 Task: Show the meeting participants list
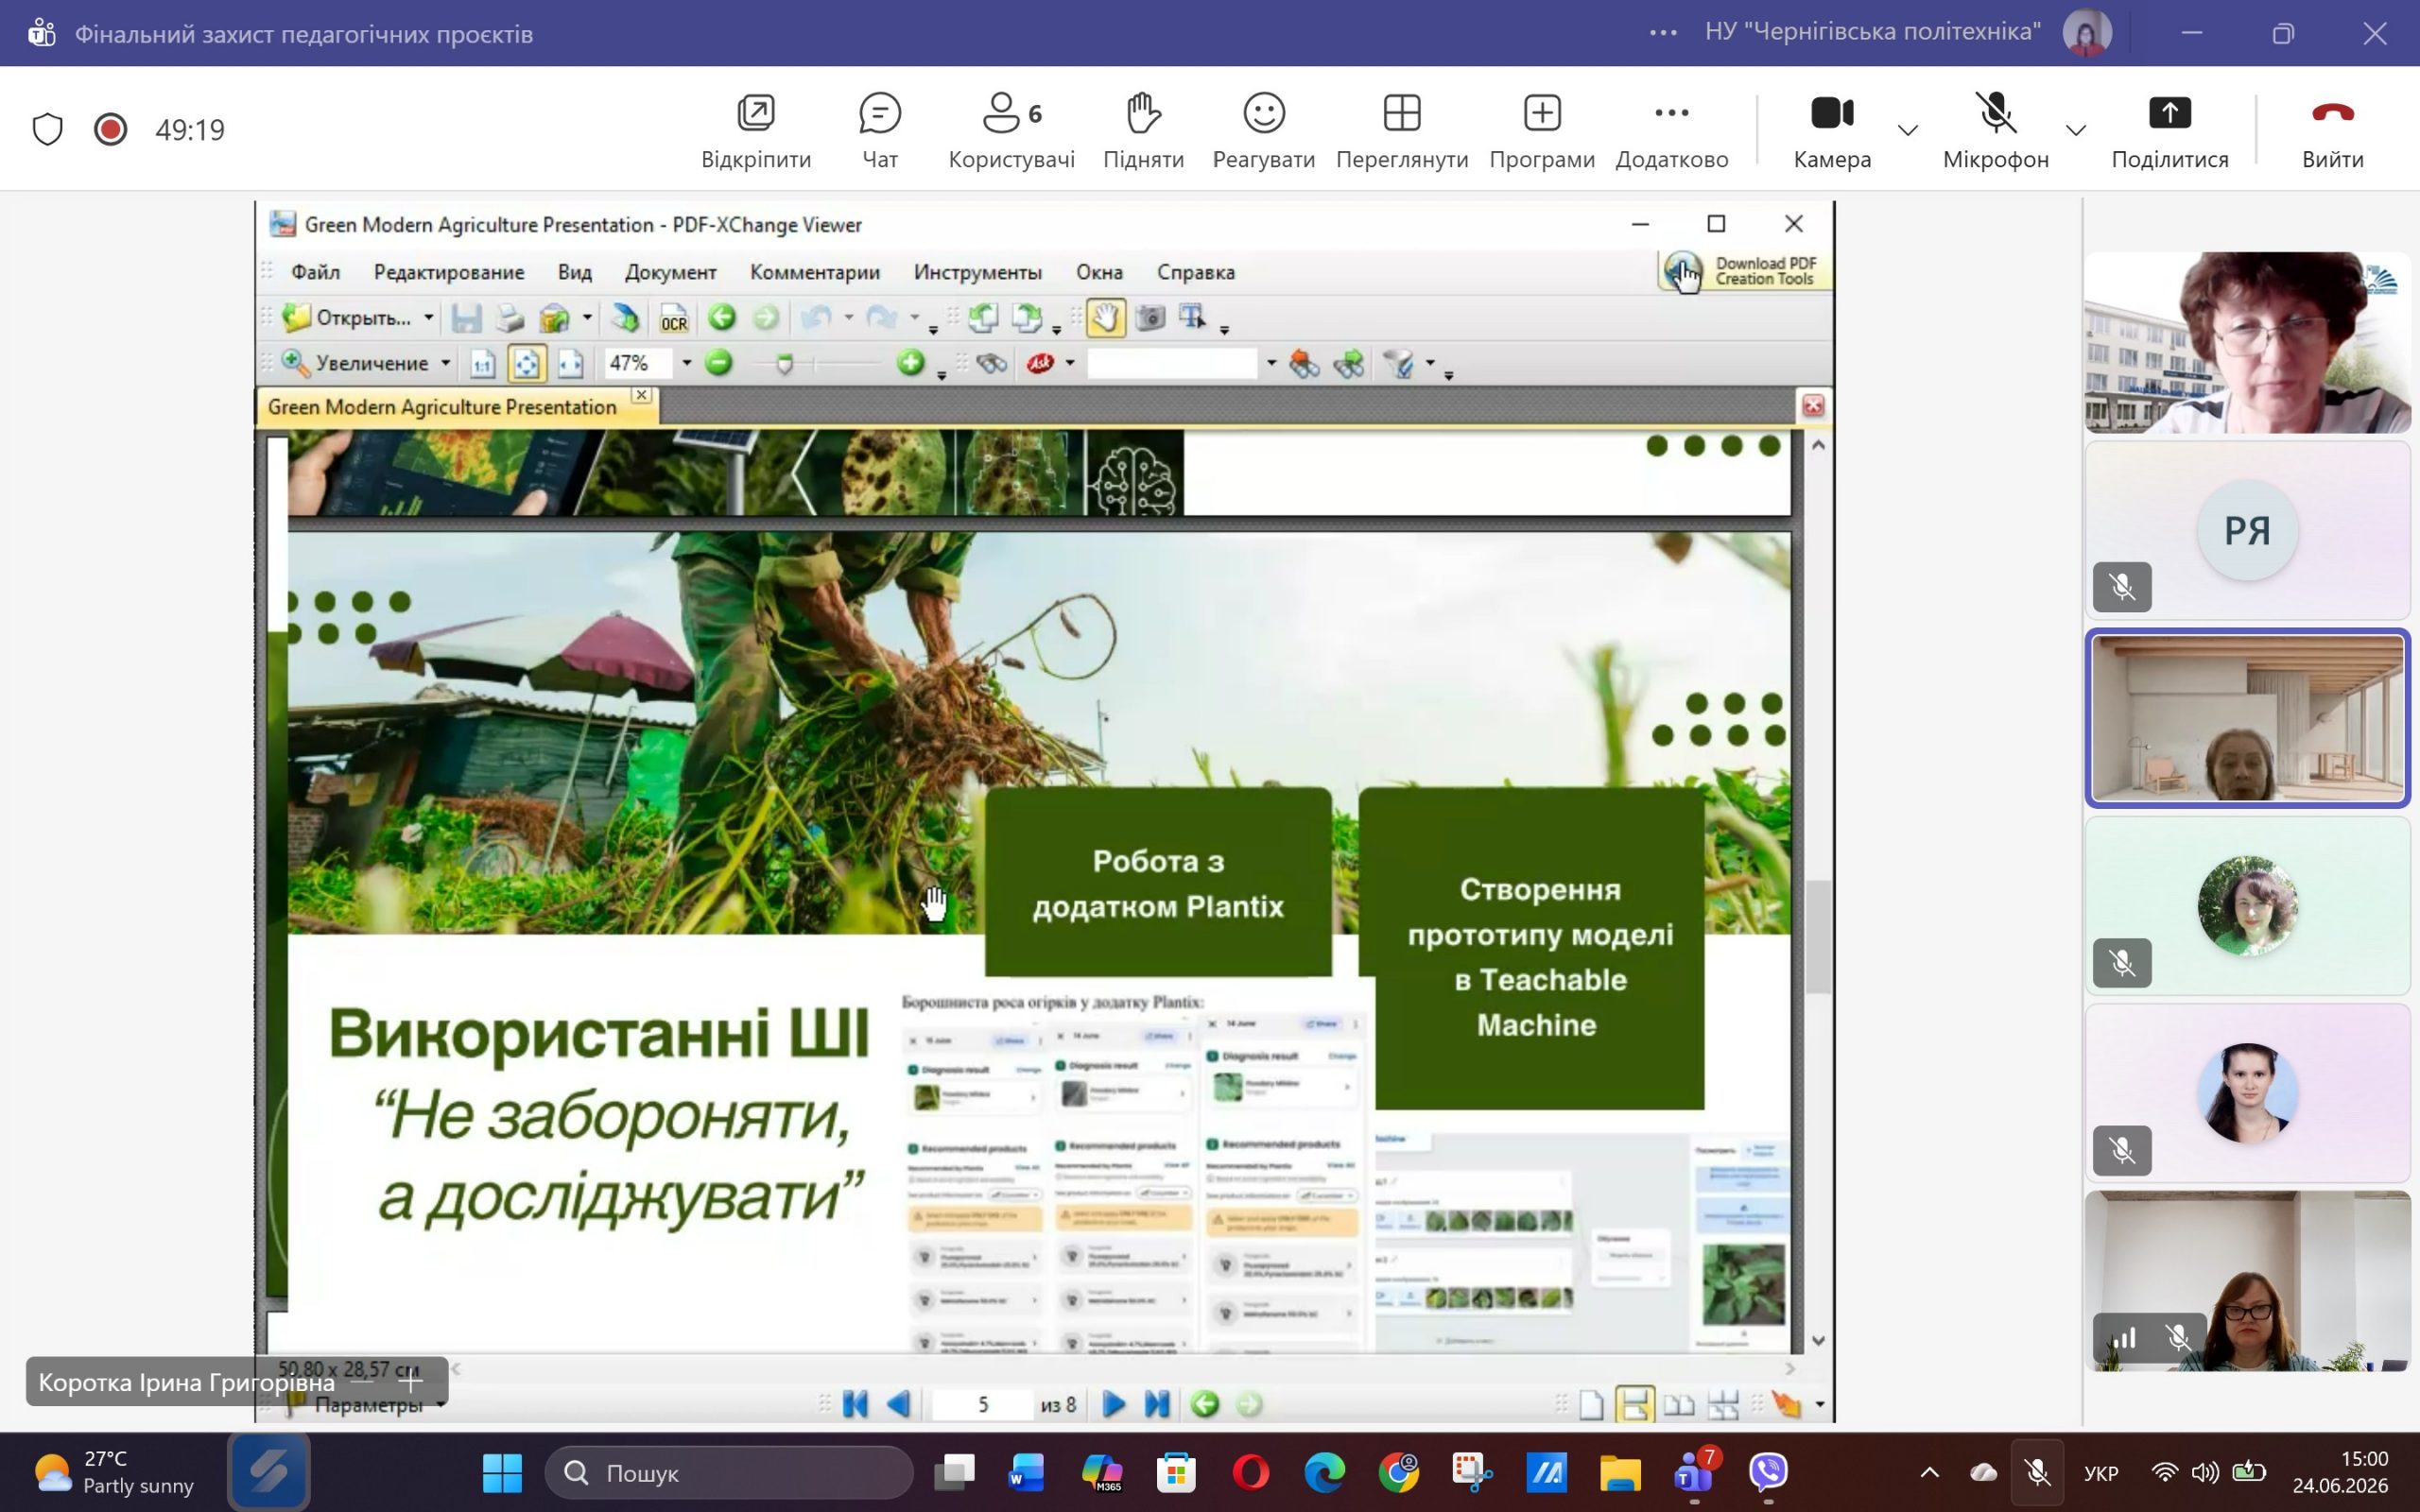(1011, 131)
